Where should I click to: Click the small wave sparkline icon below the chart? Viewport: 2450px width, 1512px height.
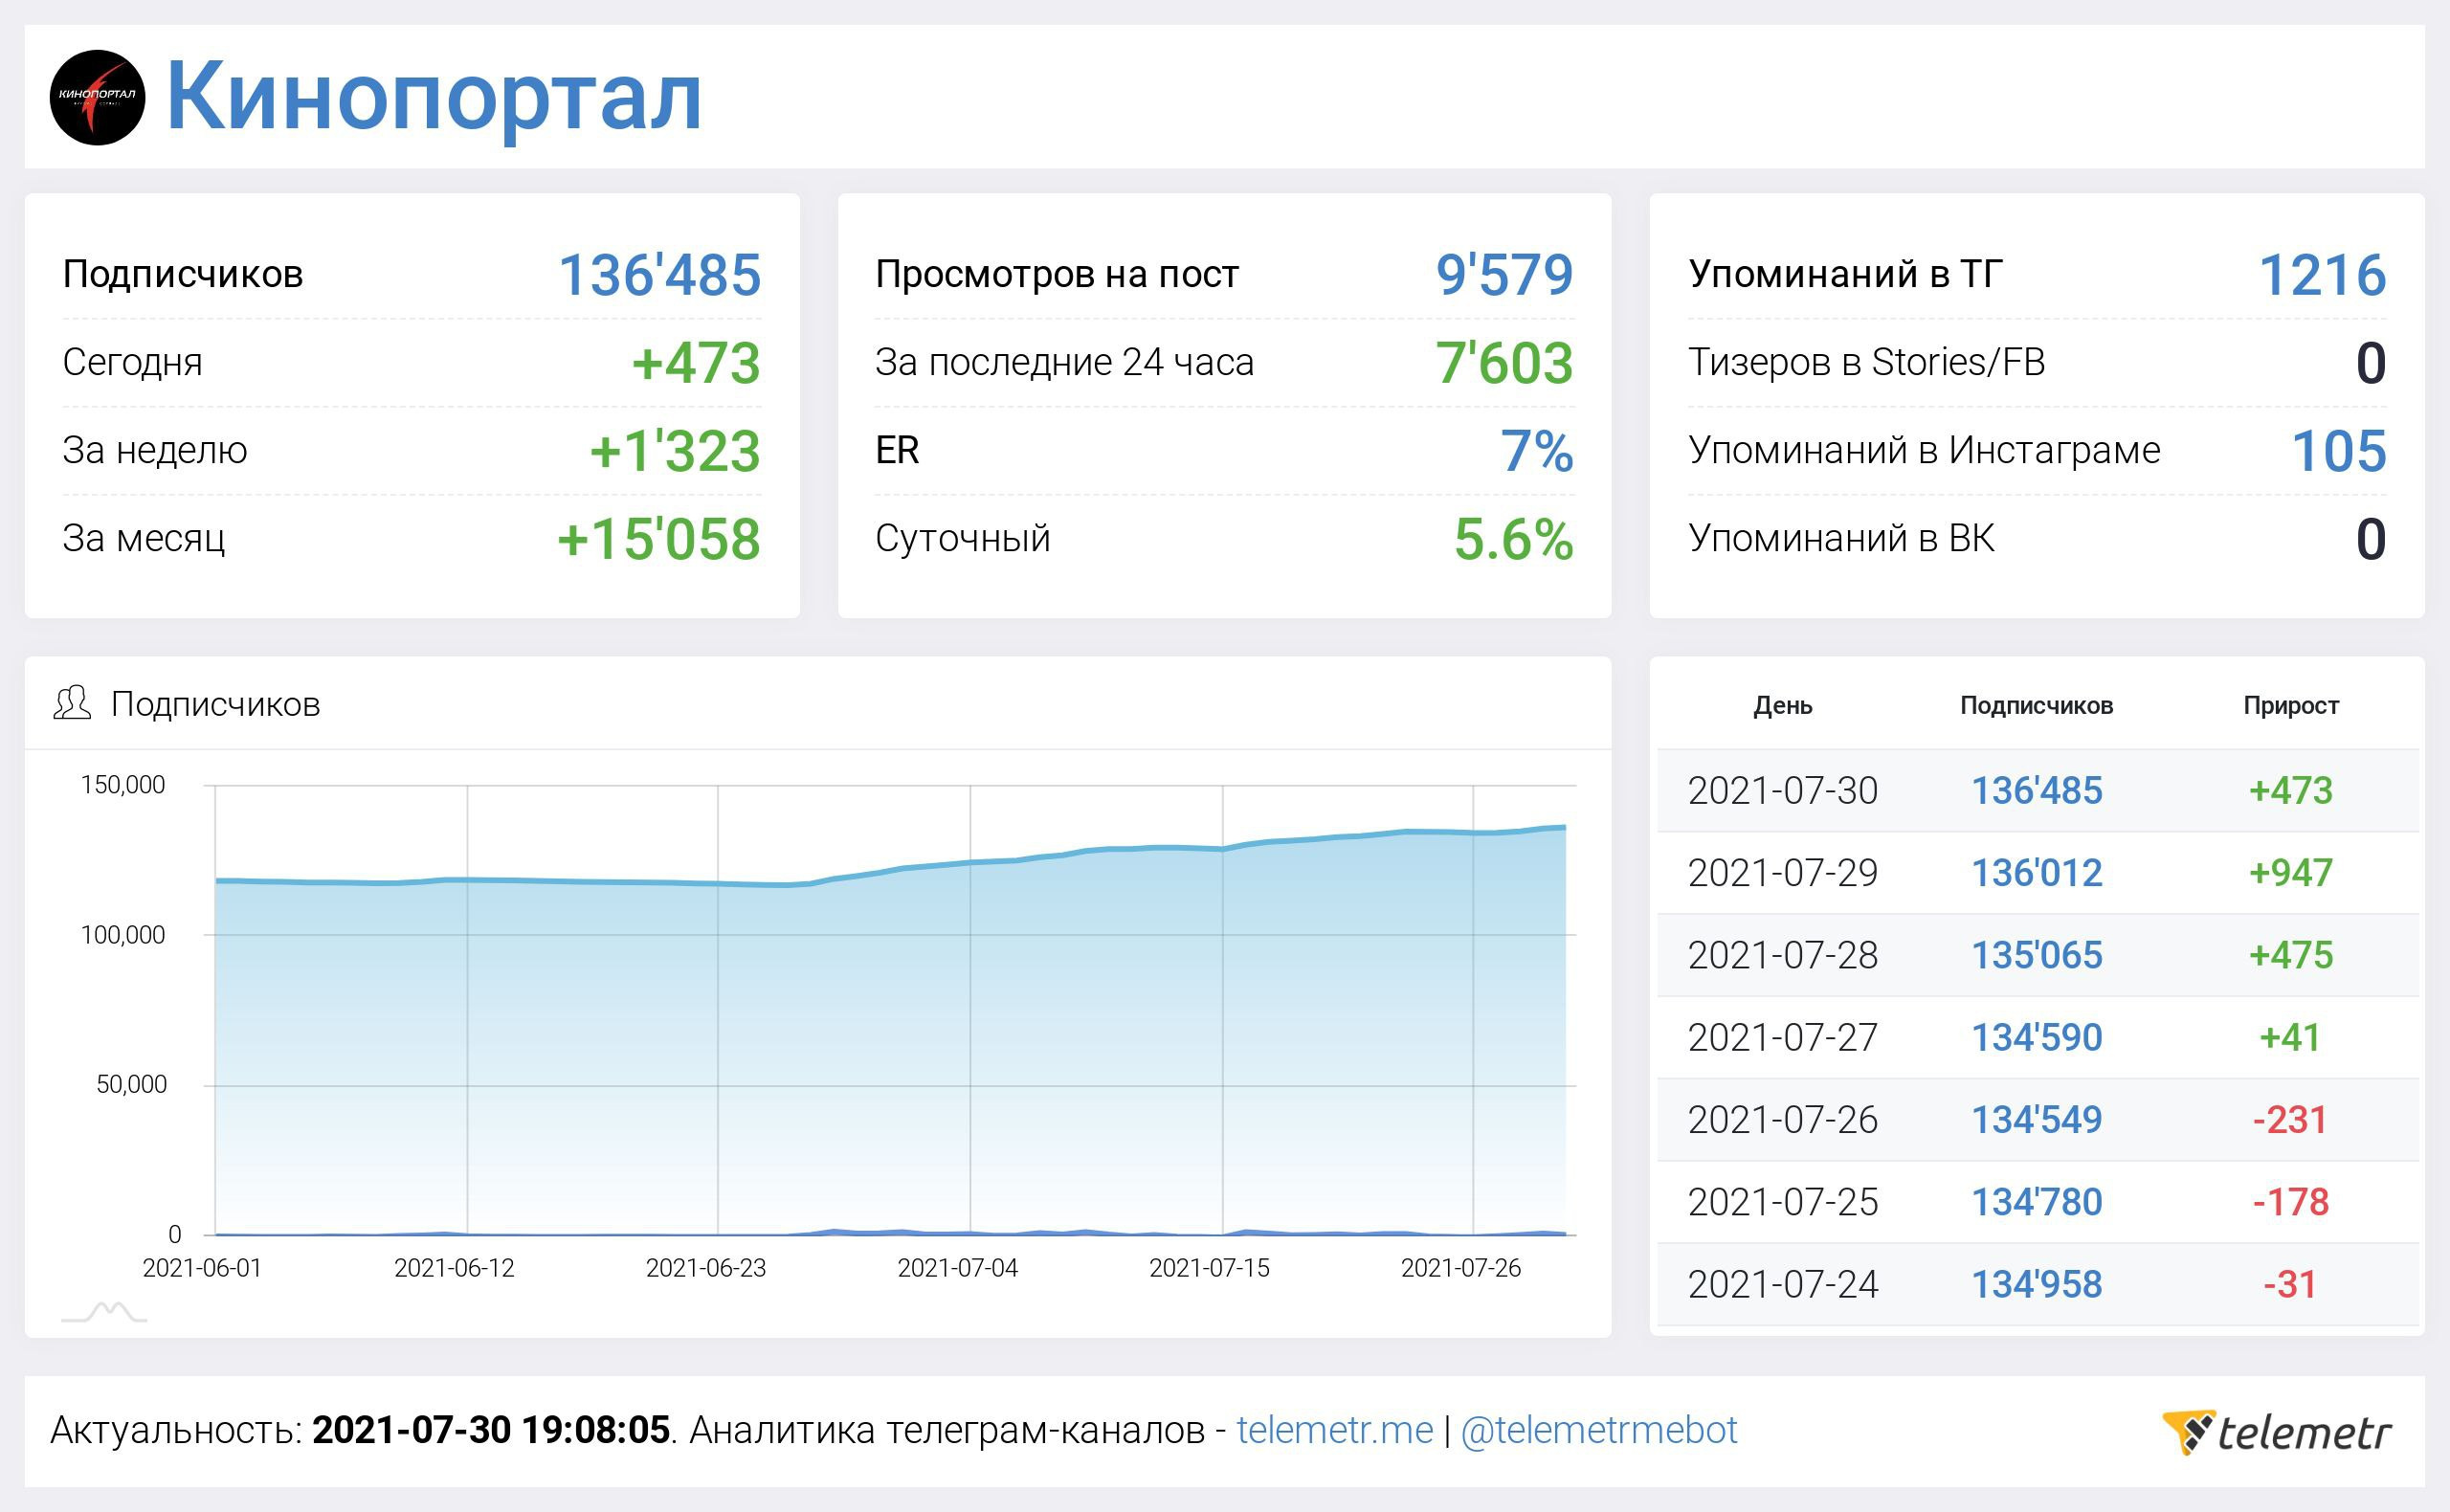click(104, 1311)
